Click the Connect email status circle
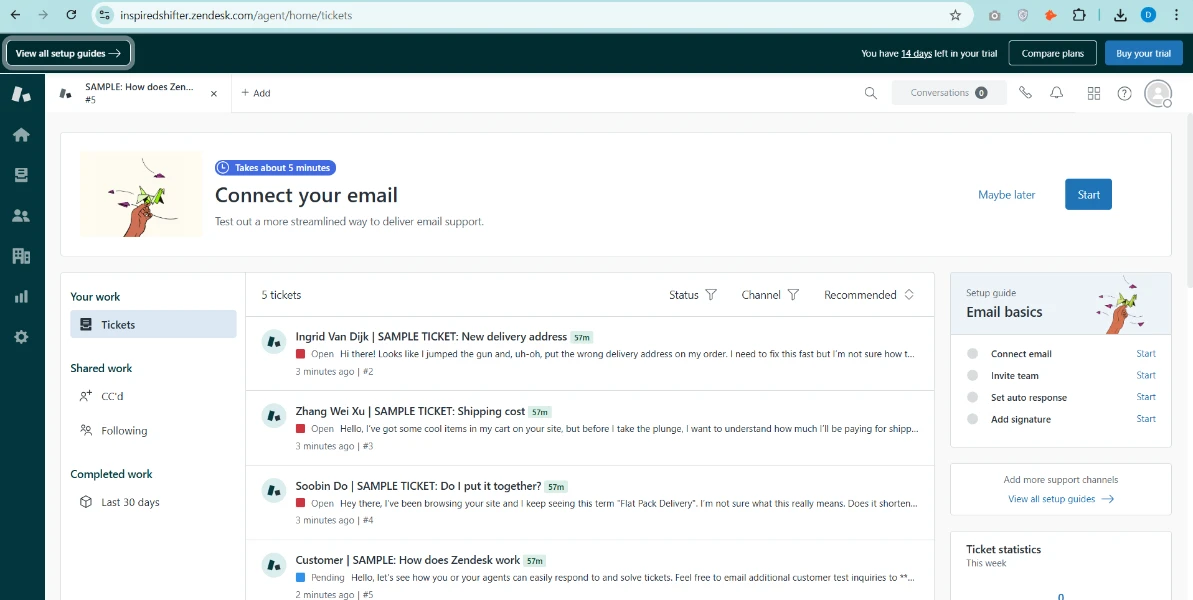 coord(972,354)
